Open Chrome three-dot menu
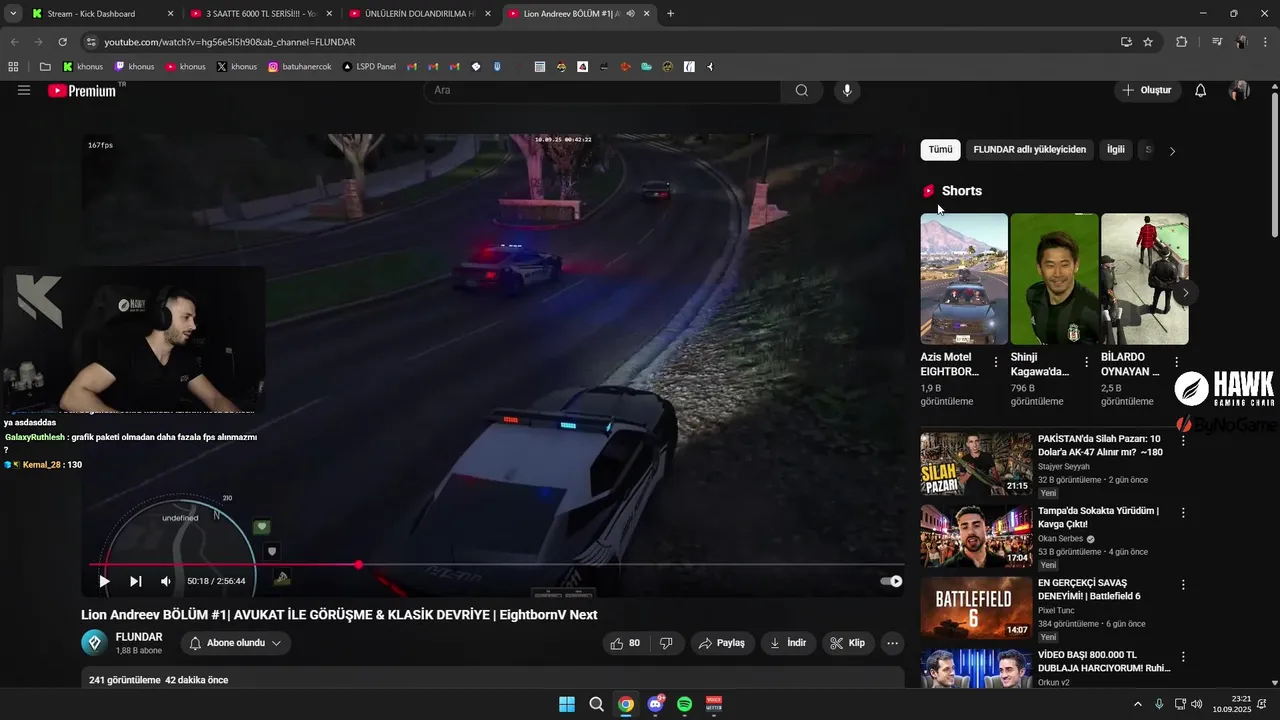The image size is (1280, 720). coord(1265,42)
